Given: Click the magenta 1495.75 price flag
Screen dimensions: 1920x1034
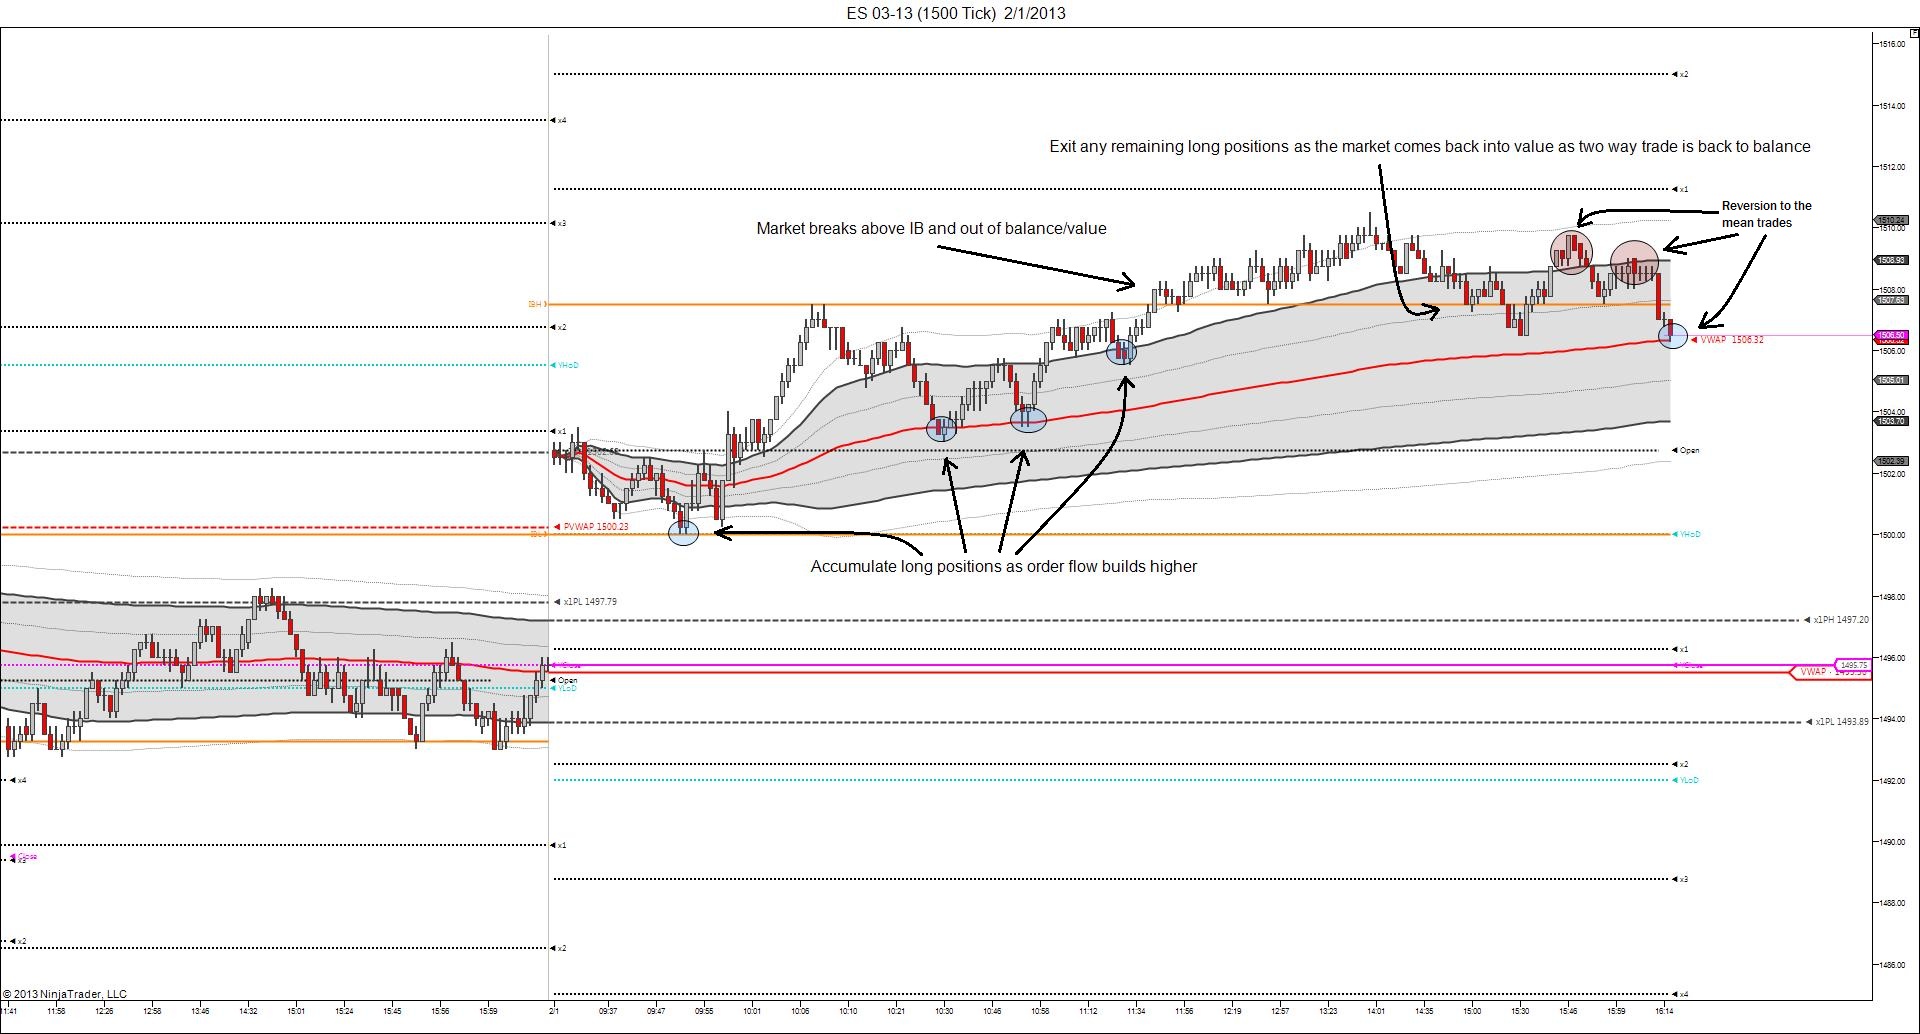Looking at the screenshot, I should point(1853,665).
